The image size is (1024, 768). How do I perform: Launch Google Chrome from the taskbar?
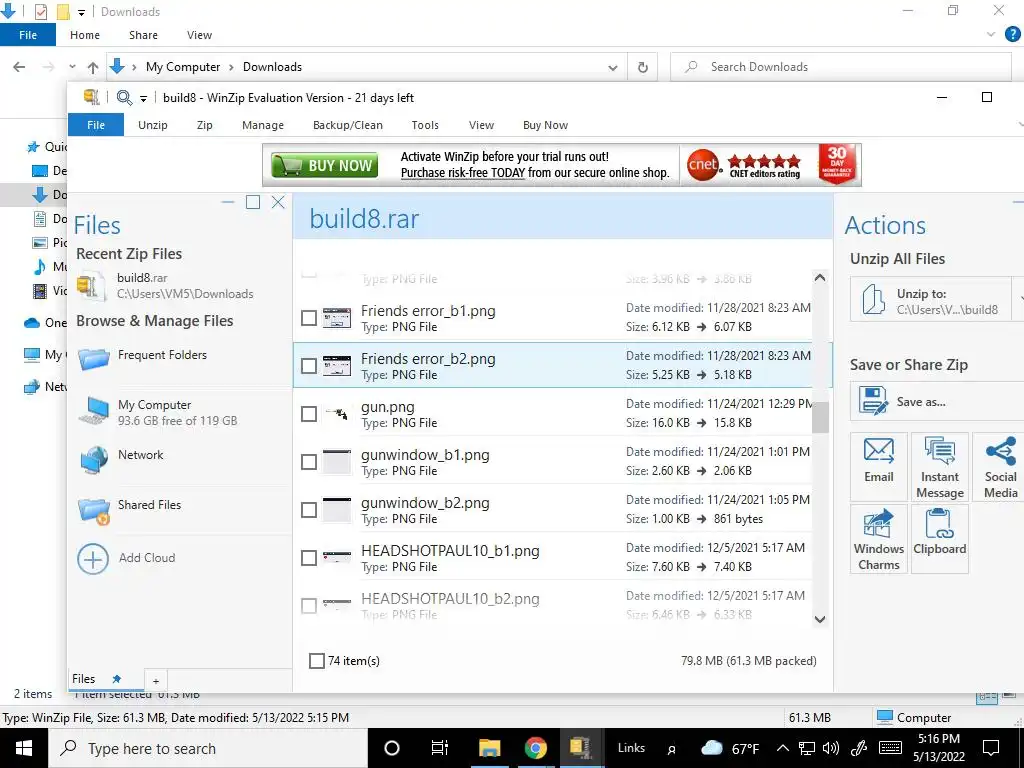535,748
